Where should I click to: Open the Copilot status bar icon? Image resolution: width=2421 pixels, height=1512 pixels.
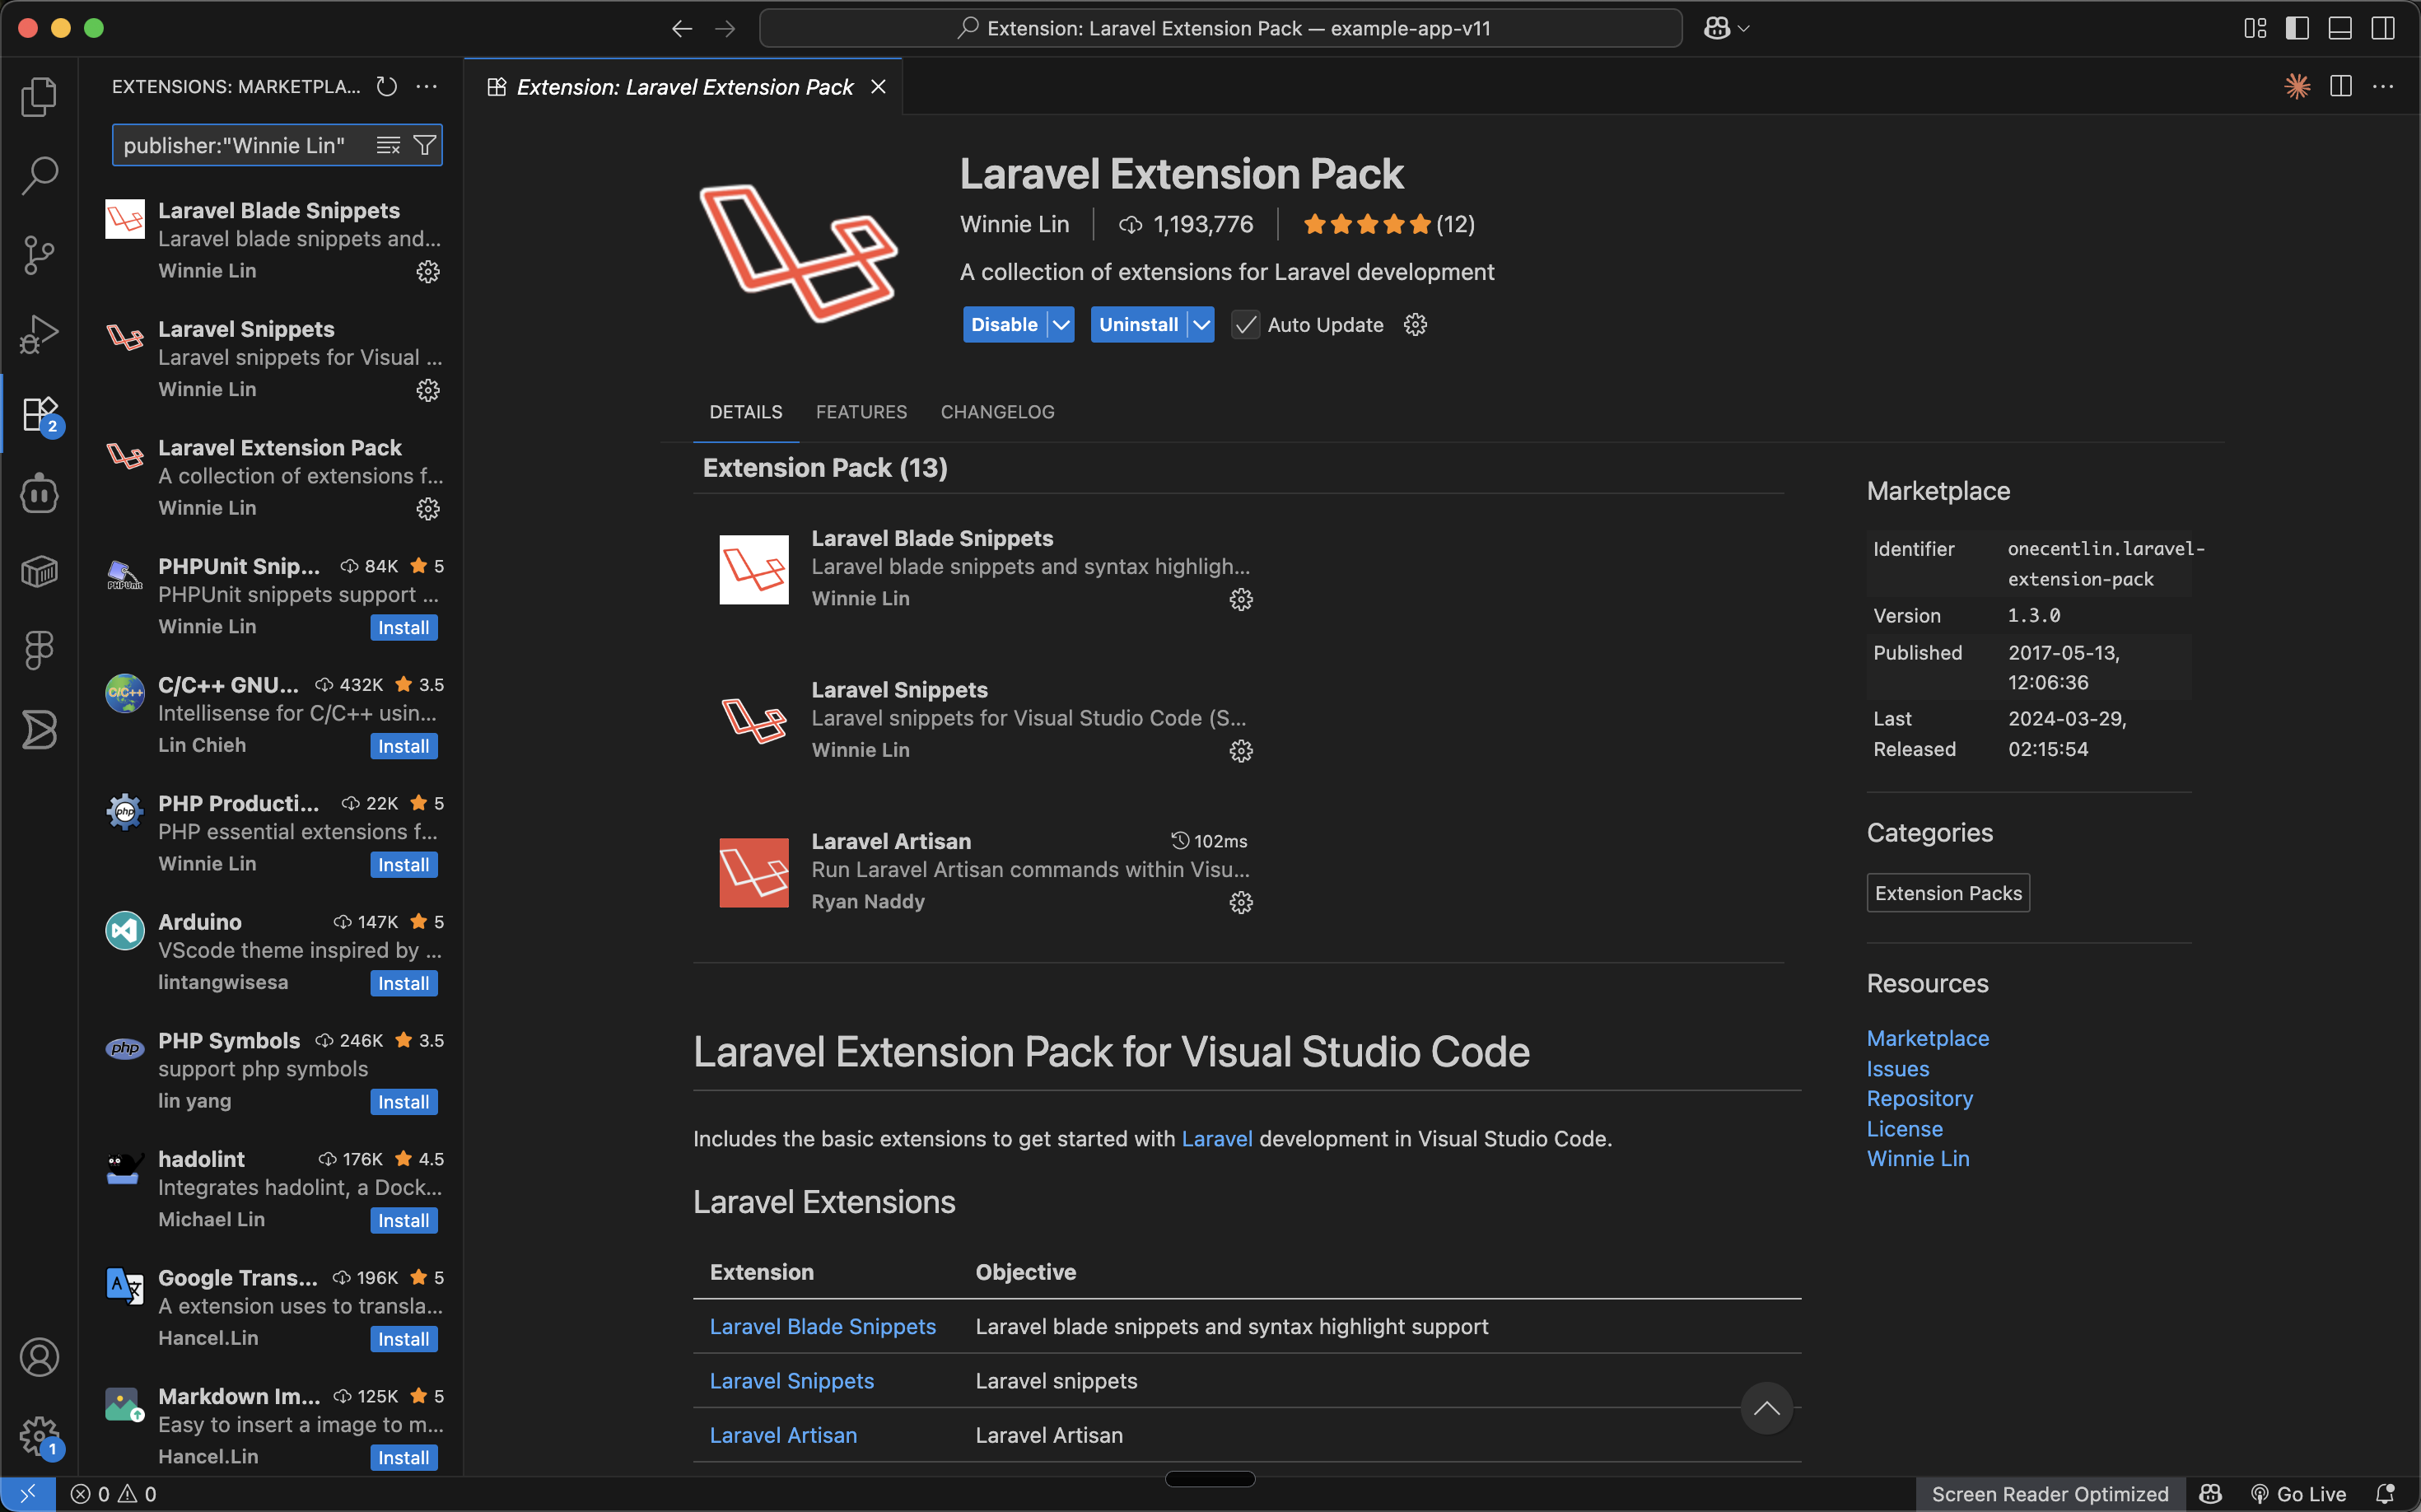coord(2211,1494)
